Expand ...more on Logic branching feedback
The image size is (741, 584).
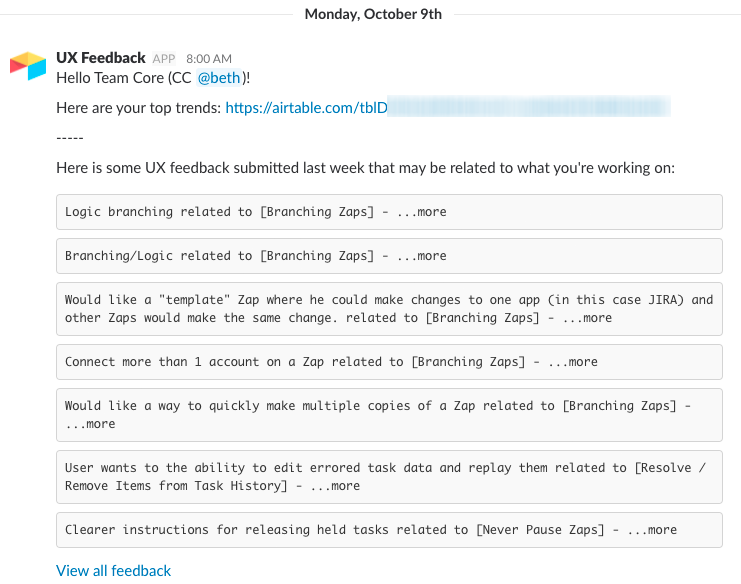422,212
